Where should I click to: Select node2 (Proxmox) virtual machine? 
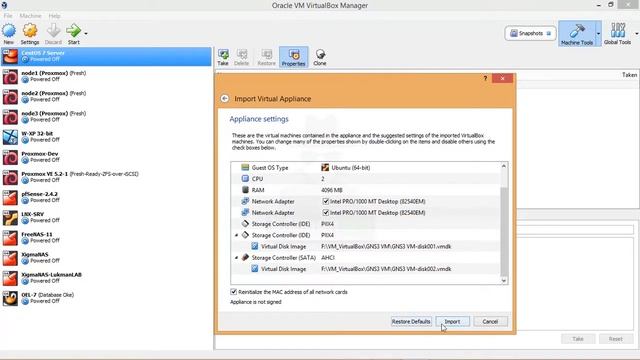[x=106, y=96]
